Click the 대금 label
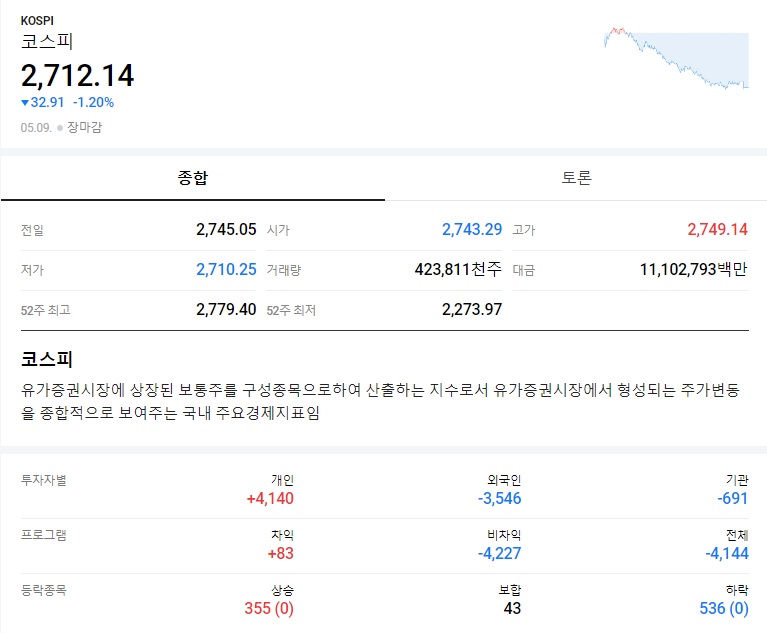The height and width of the screenshot is (633, 767). pyautogui.click(x=524, y=270)
